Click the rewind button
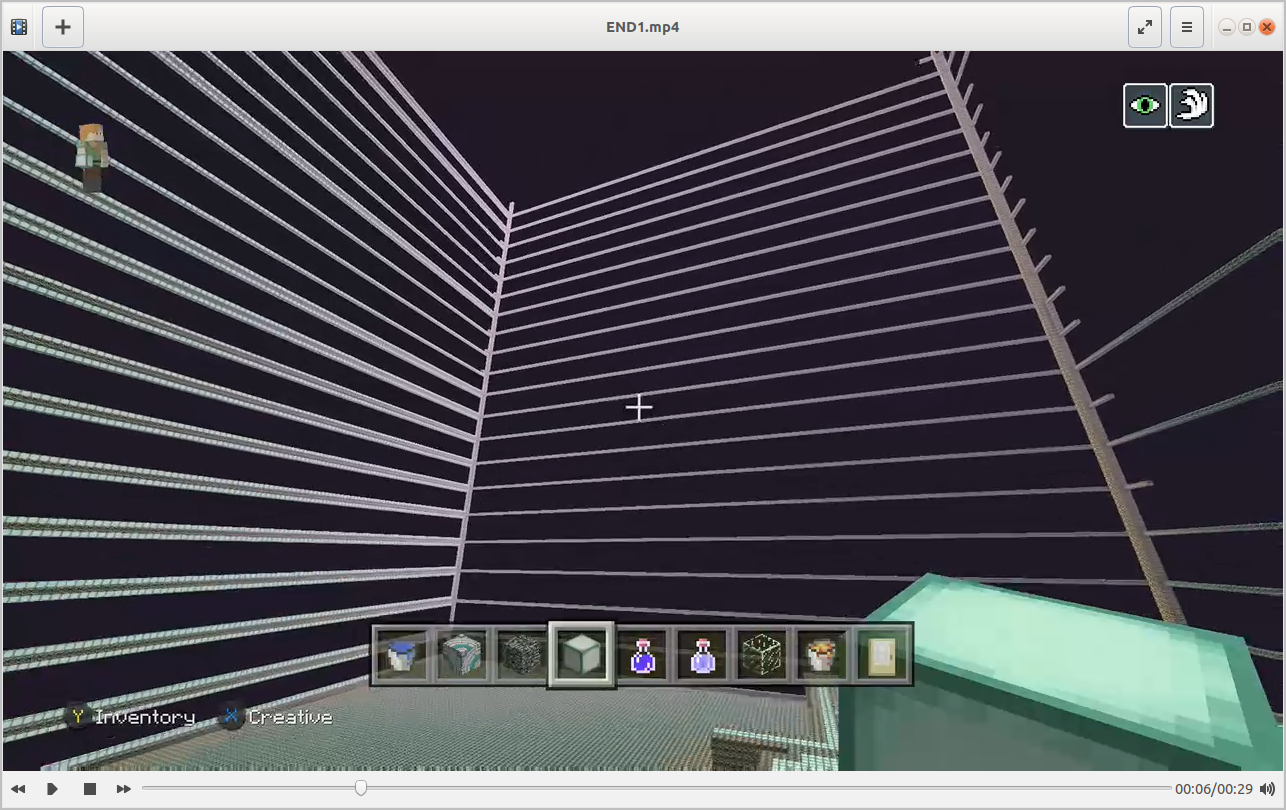This screenshot has height=810, width=1286. point(18,789)
